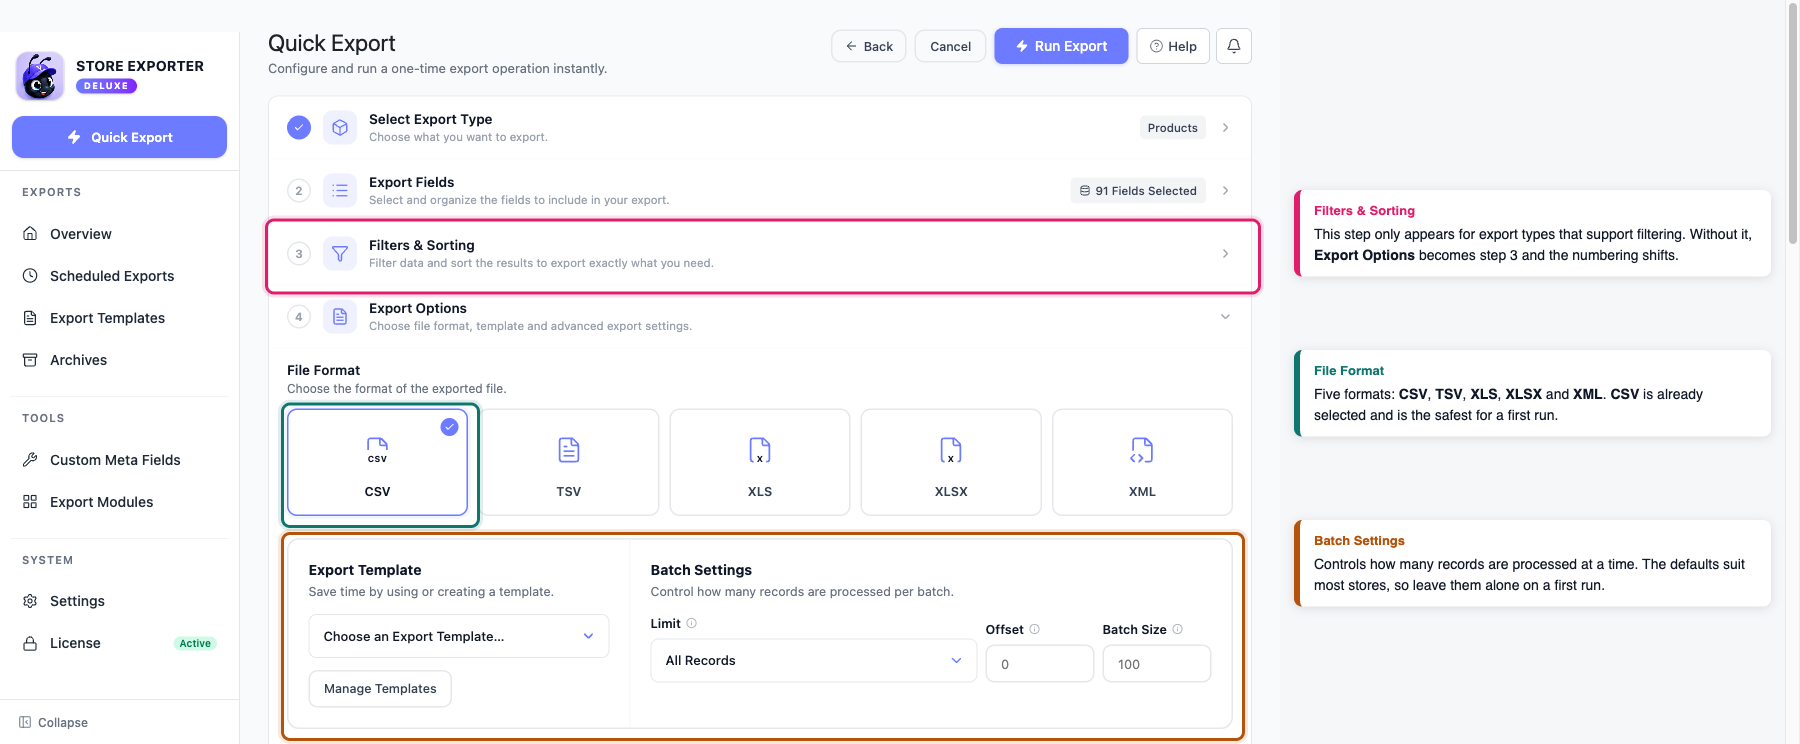This screenshot has height=744, width=1800.
Task: Collapse the Export Options section chevron
Action: tap(1225, 317)
